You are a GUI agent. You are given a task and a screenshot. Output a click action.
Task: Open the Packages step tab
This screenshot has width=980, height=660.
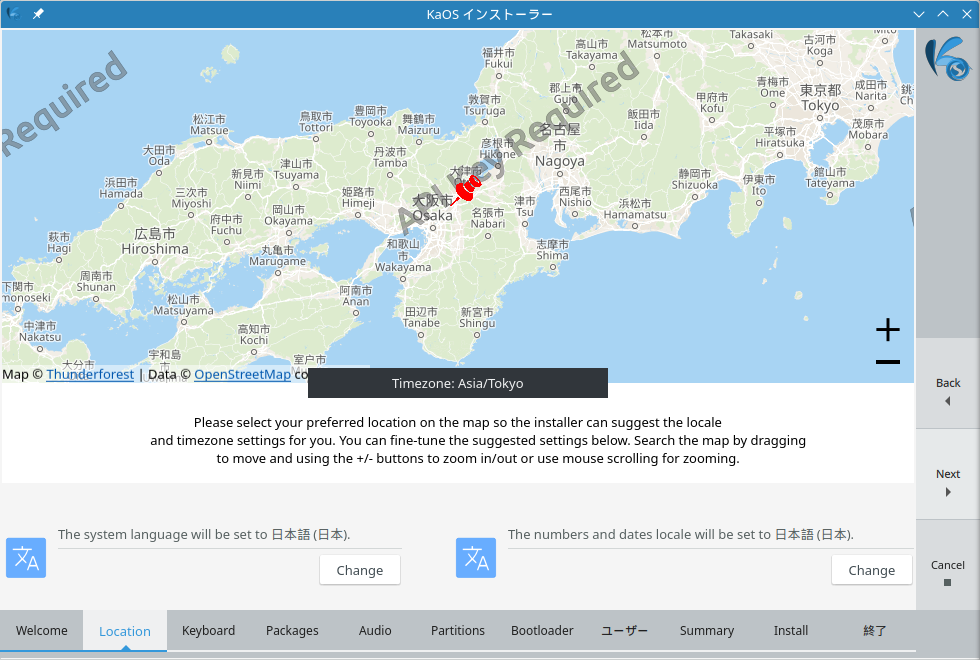pyautogui.click(x=292, y=631)
